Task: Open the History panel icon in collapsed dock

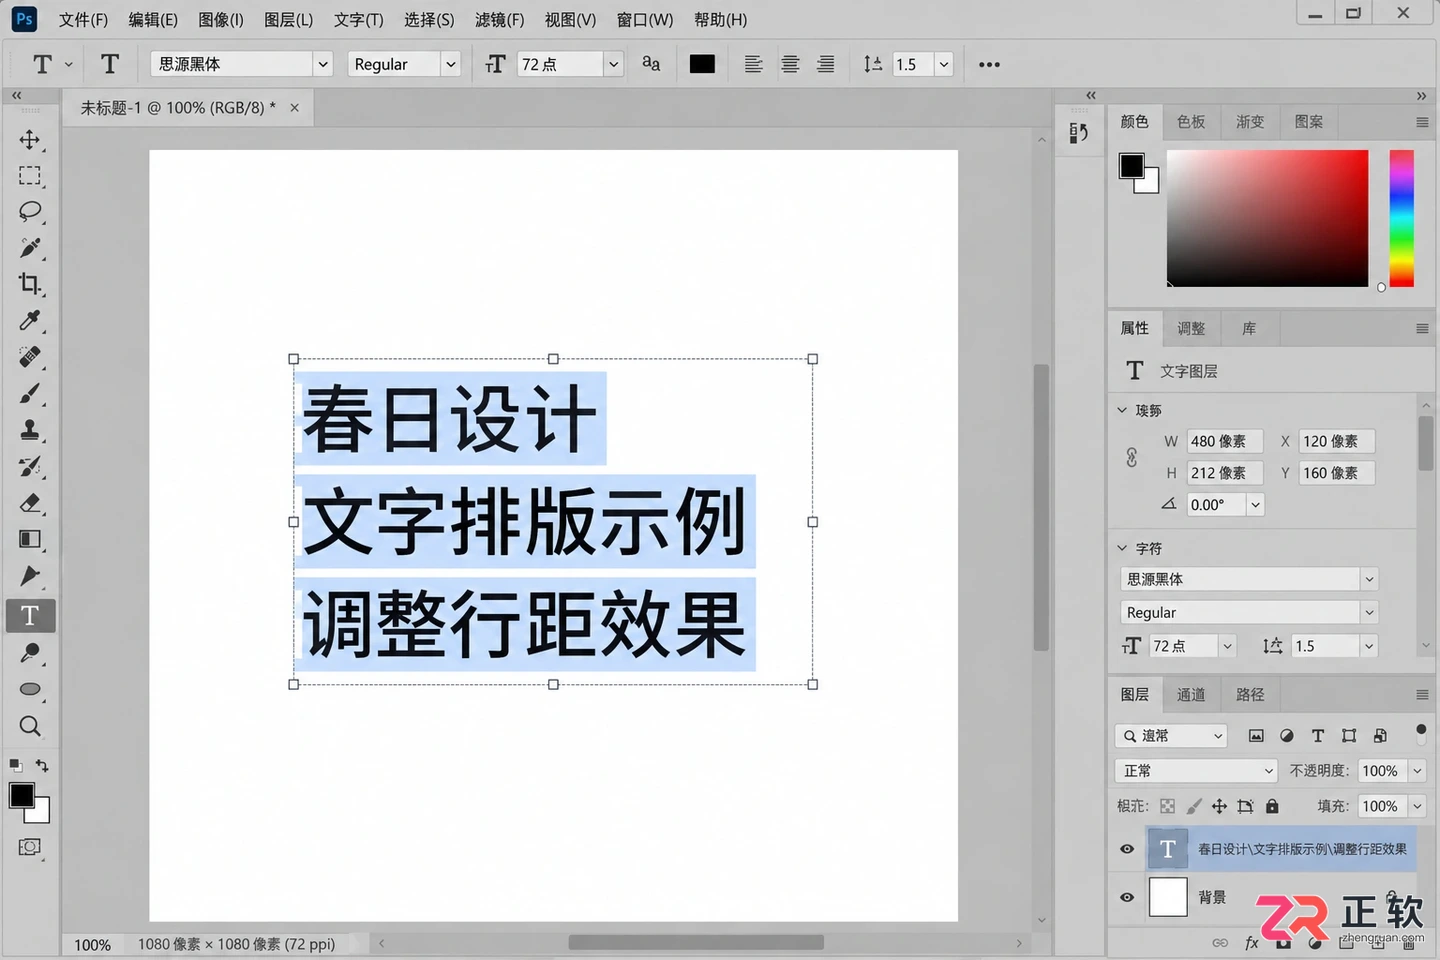Action: click(x=1079, y=132)
